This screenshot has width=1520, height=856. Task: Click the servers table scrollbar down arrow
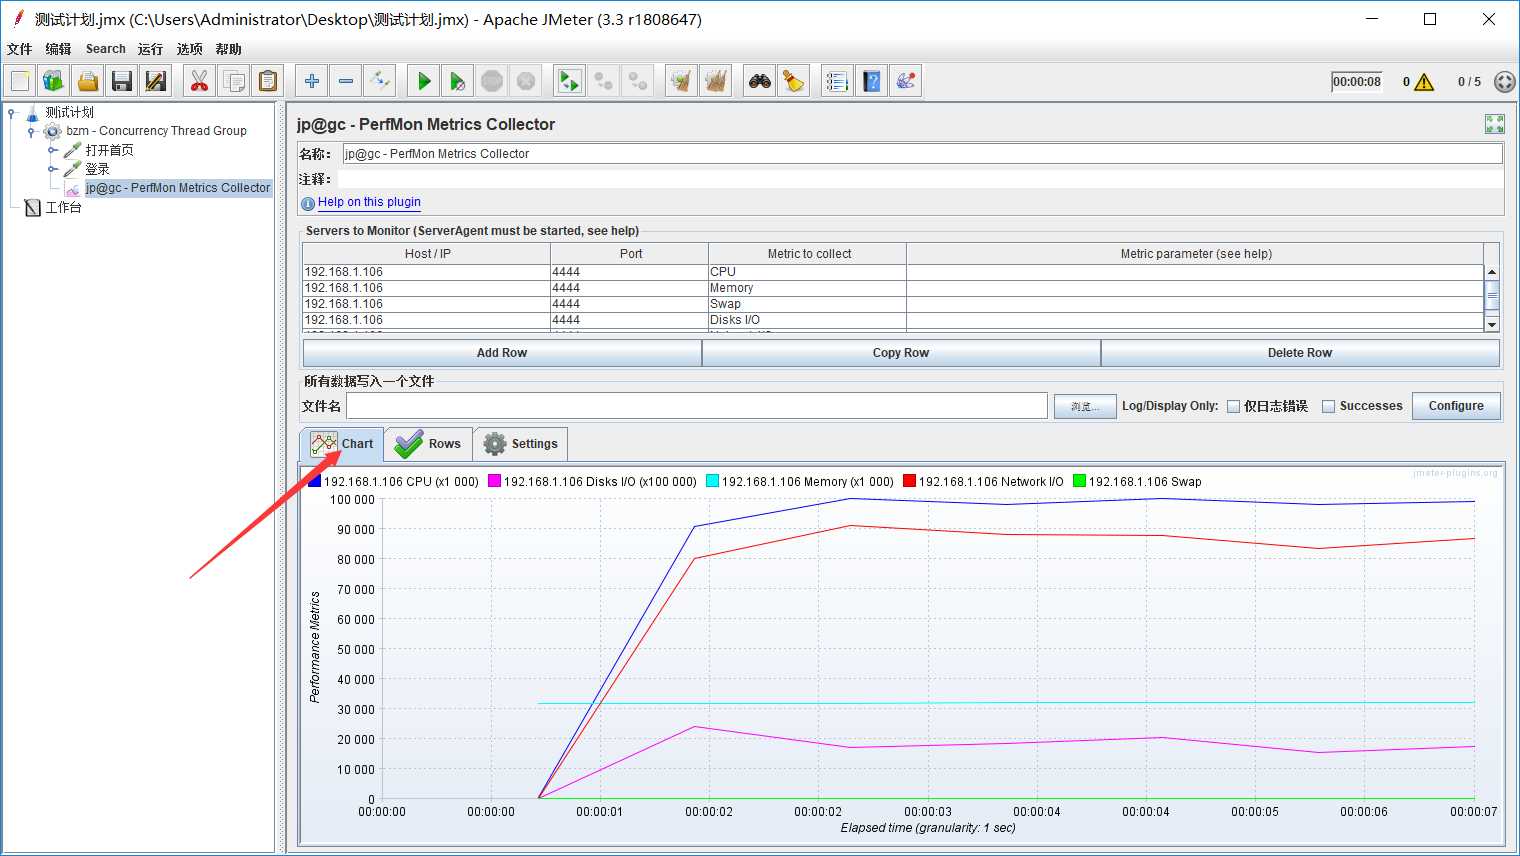pos(1492,324)
